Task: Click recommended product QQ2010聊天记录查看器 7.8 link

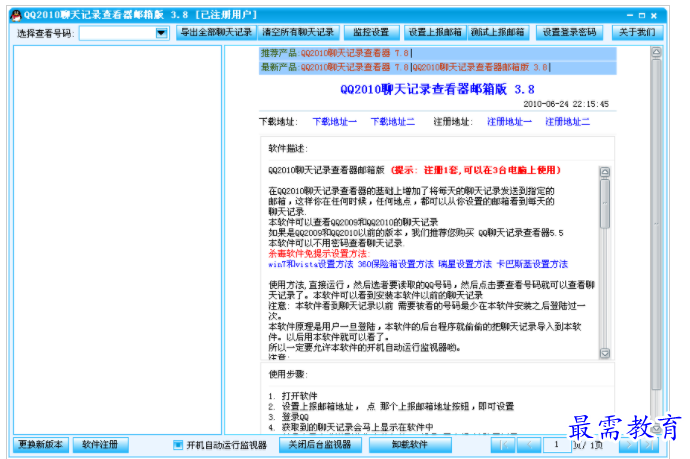Action: click(x=355, y=53)
